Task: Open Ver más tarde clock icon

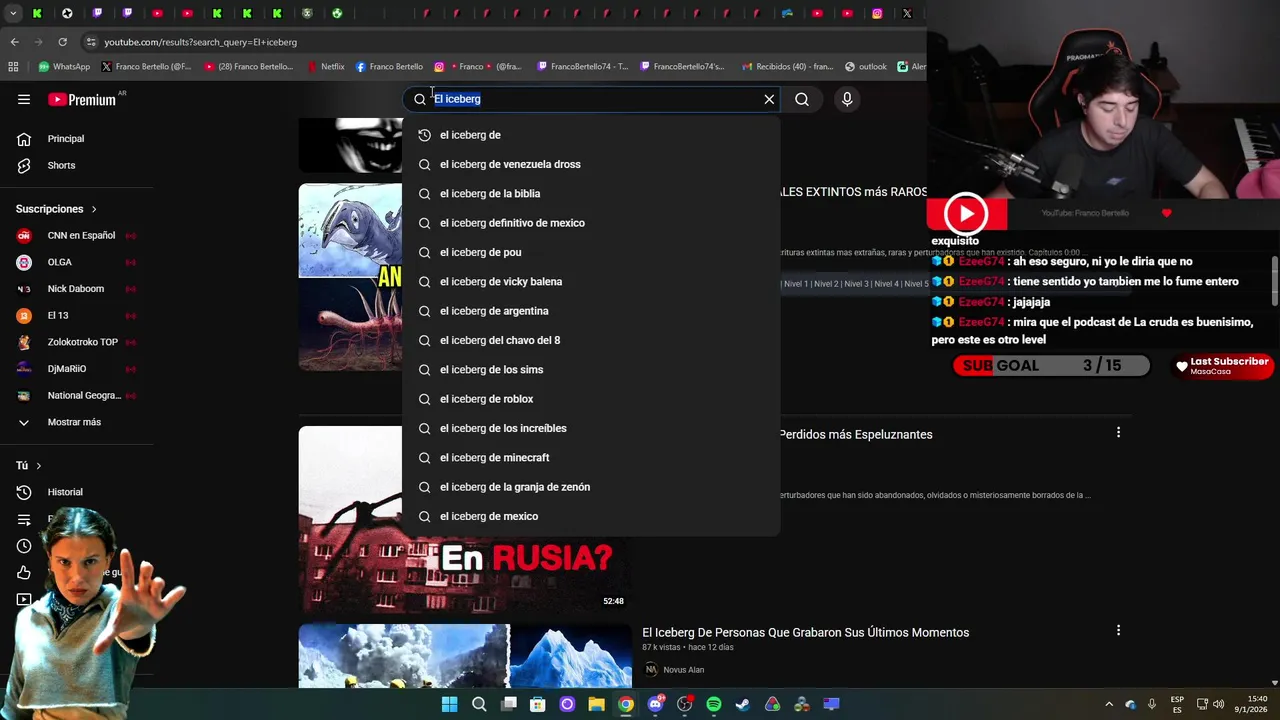Action: pyautogui.click(x=24, y=546)
